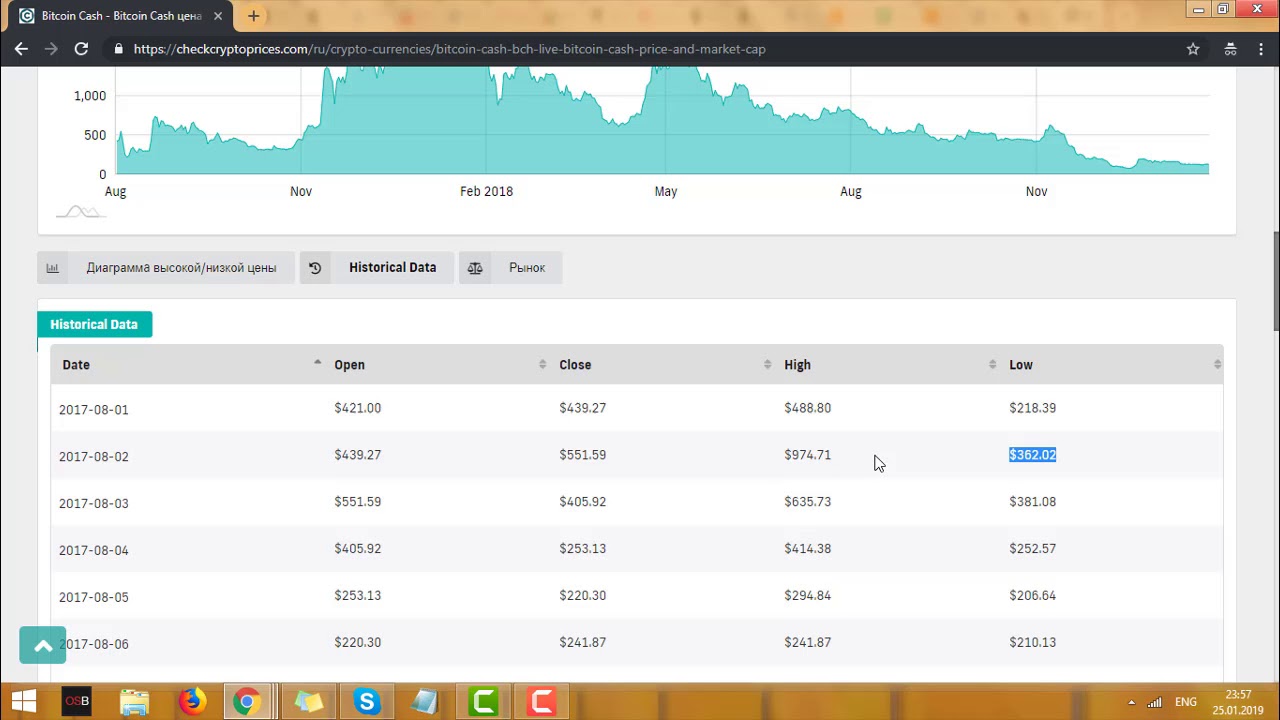Click the browser forward arrow
The width and height of the screenshot is (1280, 720).
point(51,48)
